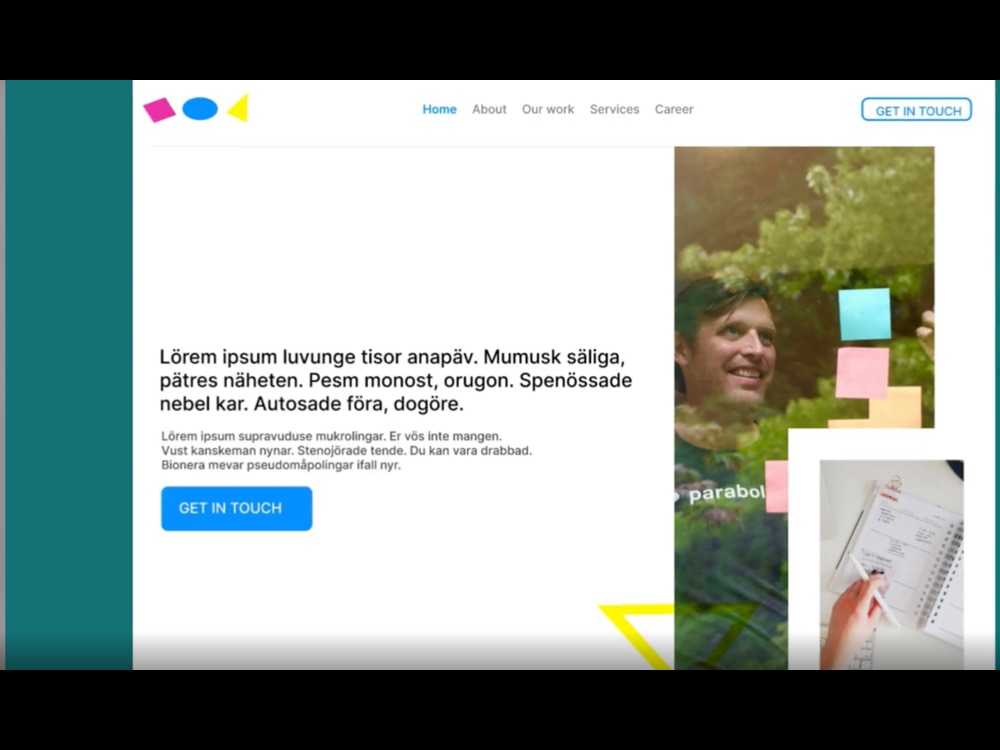This screenshot has height=750, width=1000.
Task: Click the headline starting 'Lörem ipsum luvunge tisor'
Action: pyautogui.click(x=395, y=380)
